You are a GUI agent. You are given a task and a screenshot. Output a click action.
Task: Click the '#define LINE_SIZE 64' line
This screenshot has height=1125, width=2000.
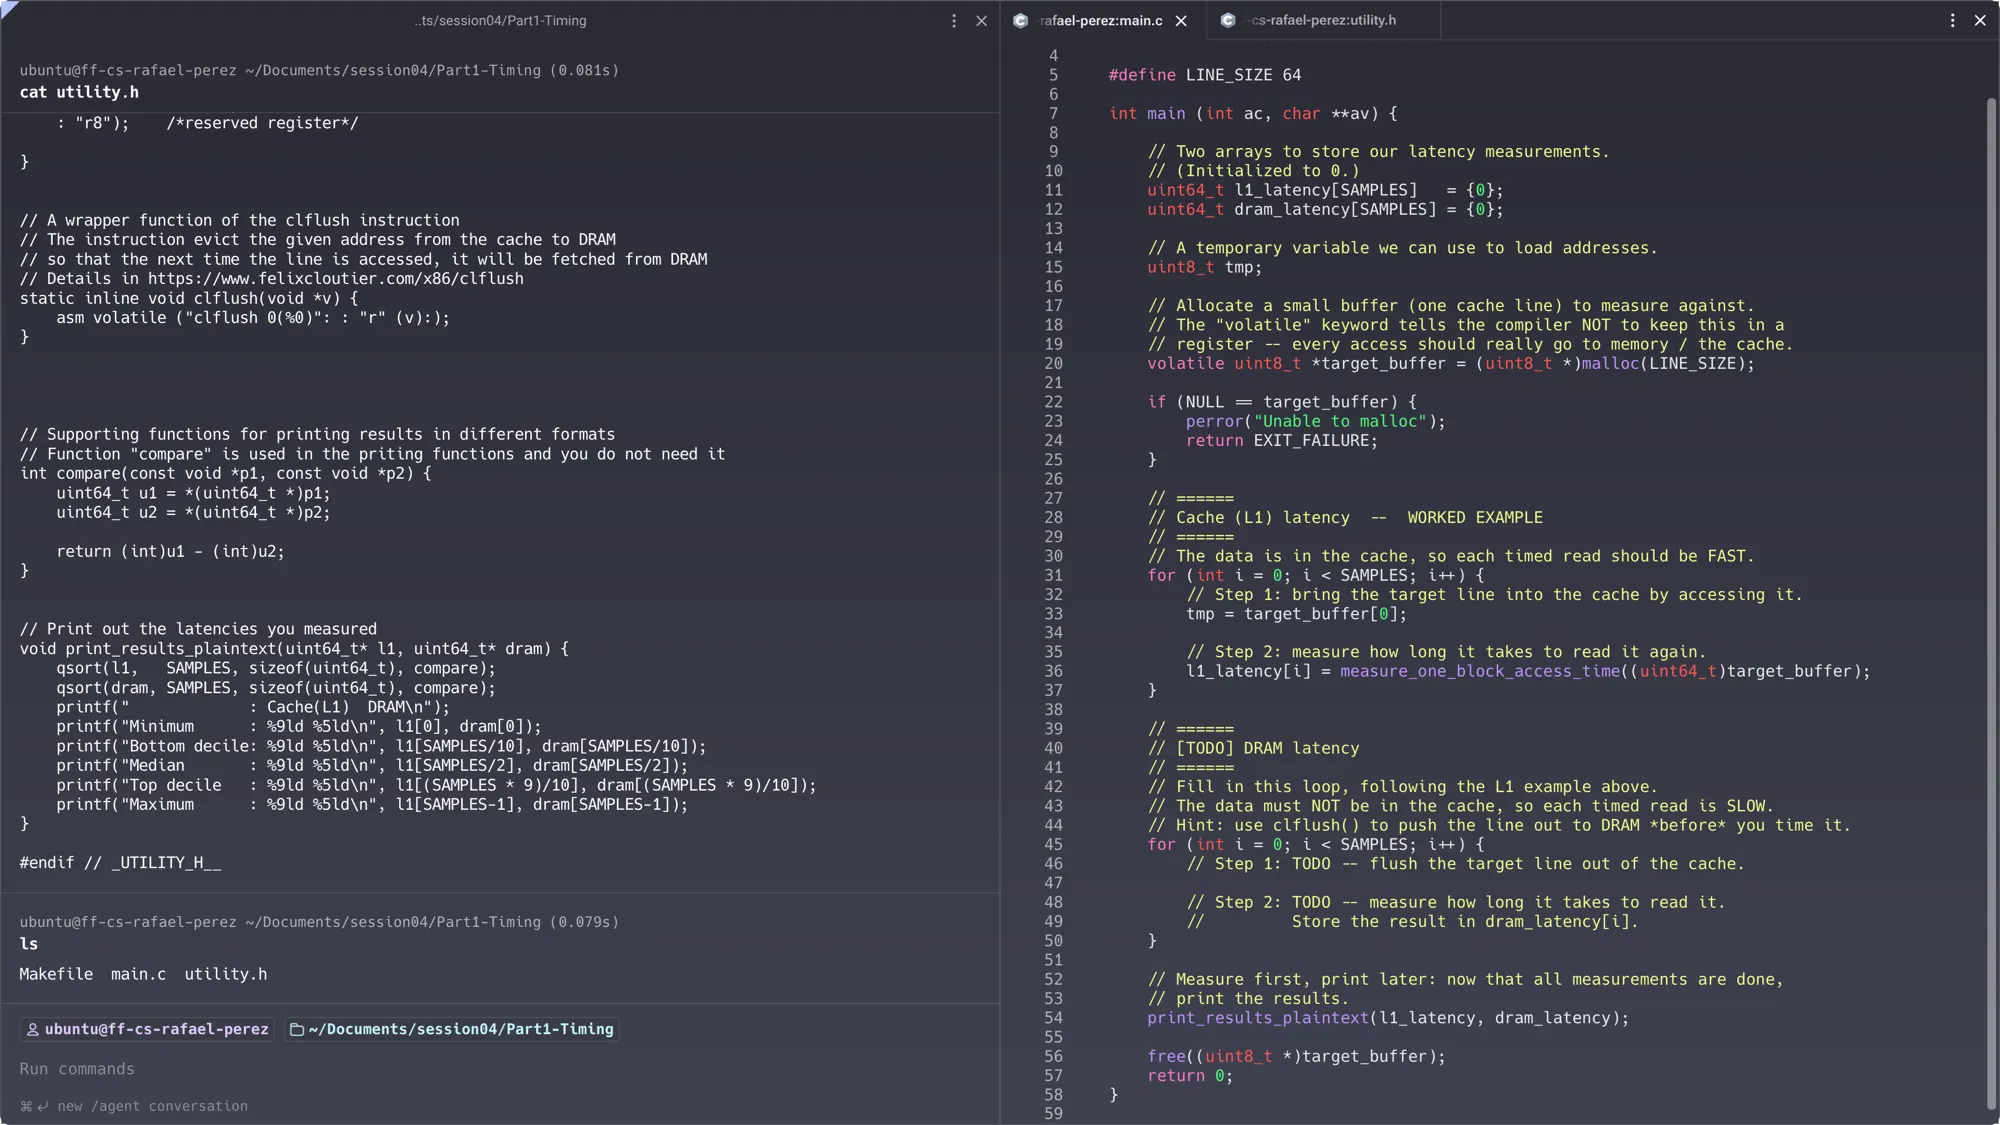tap(1205, 75)
